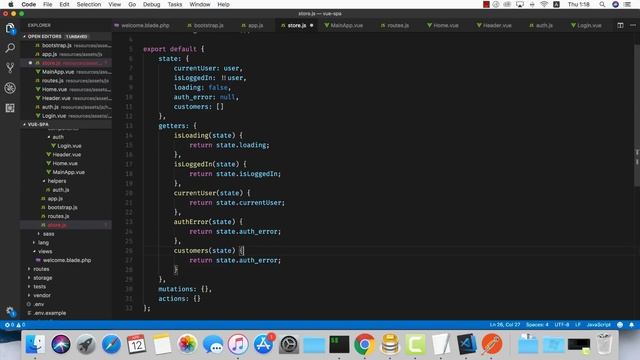Open notifications bell in status bar
The image size is (640, 360).
tap(631, 325)
